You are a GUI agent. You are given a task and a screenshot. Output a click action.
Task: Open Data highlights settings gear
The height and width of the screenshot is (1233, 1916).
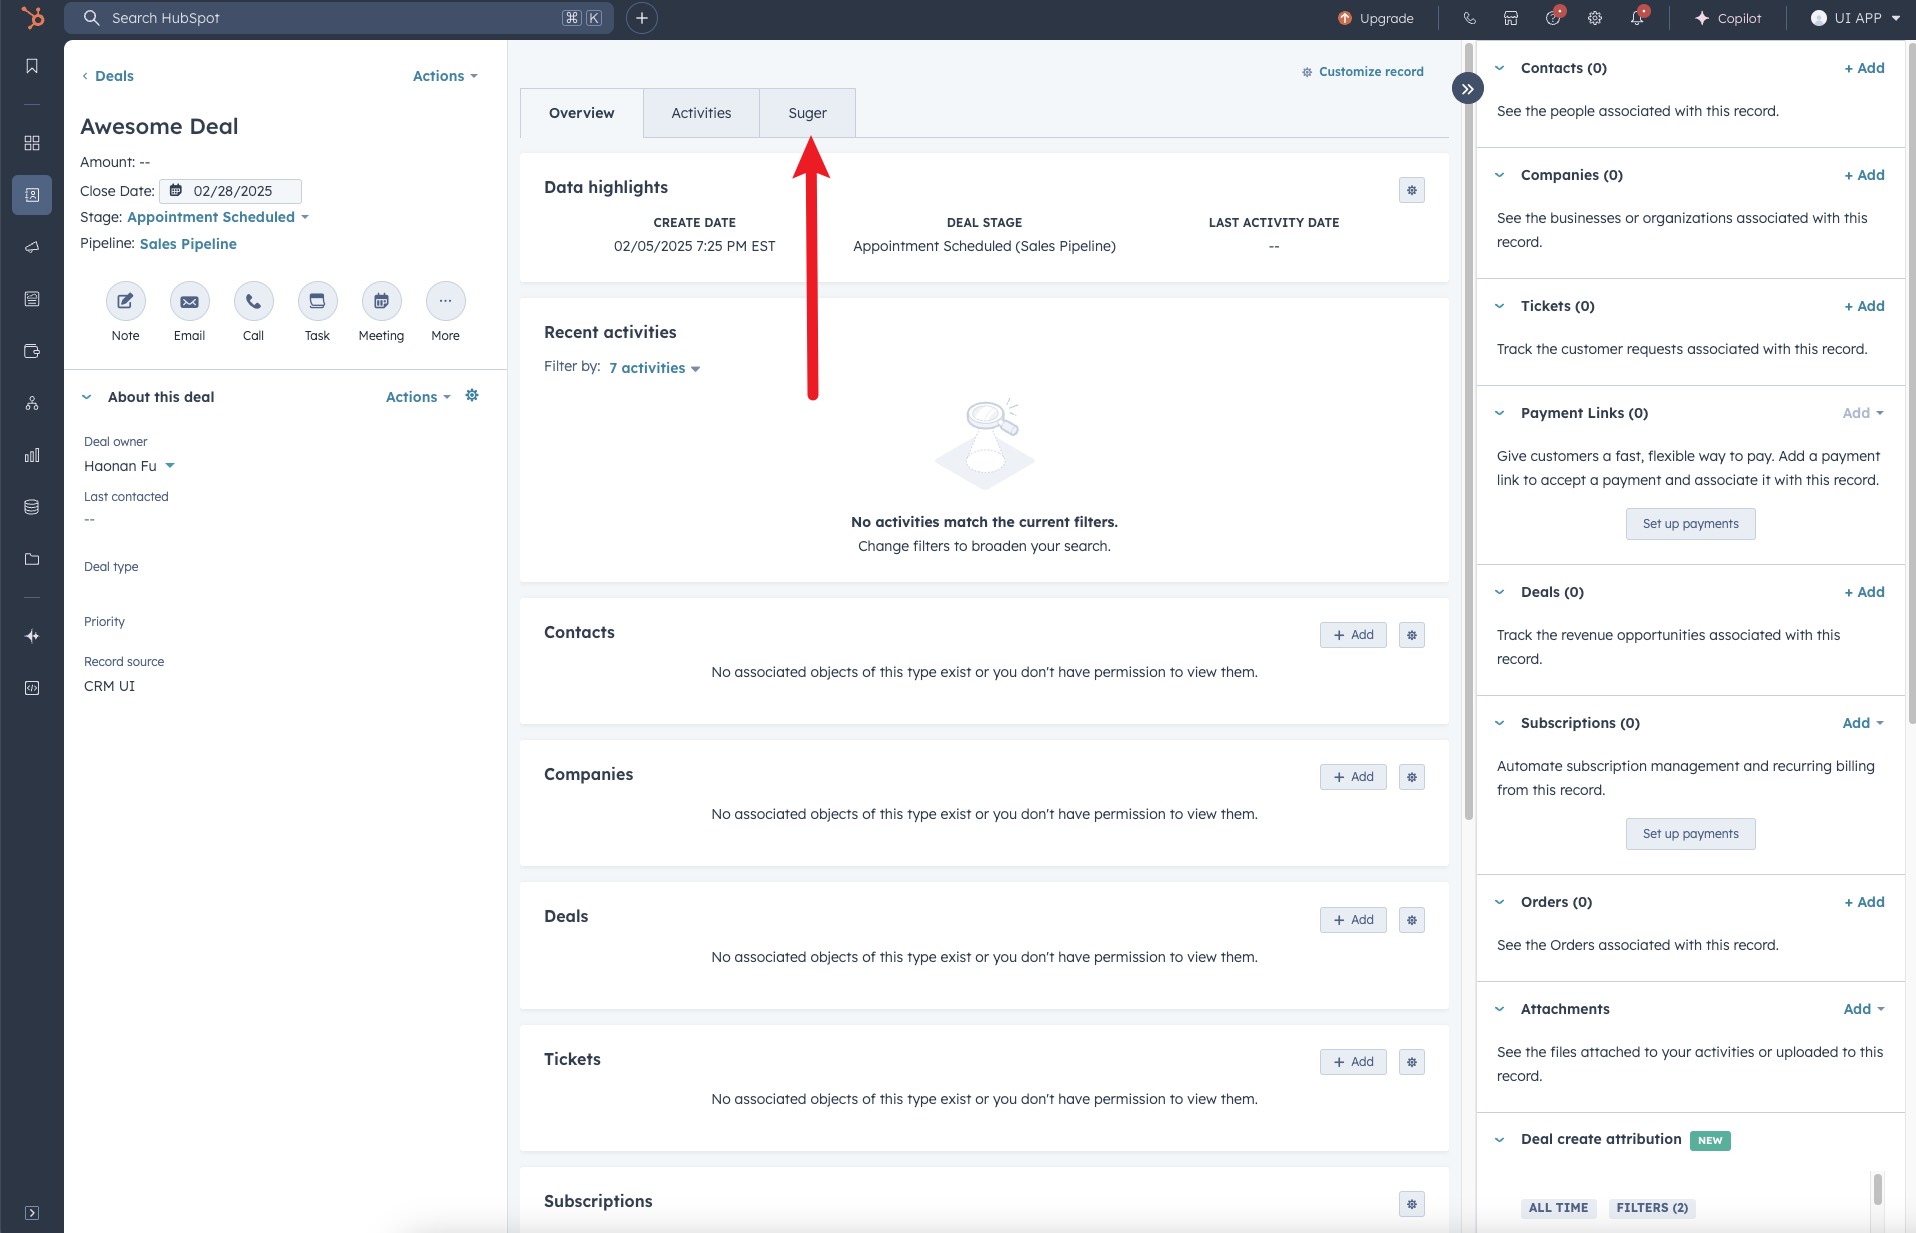[1411, 190]
